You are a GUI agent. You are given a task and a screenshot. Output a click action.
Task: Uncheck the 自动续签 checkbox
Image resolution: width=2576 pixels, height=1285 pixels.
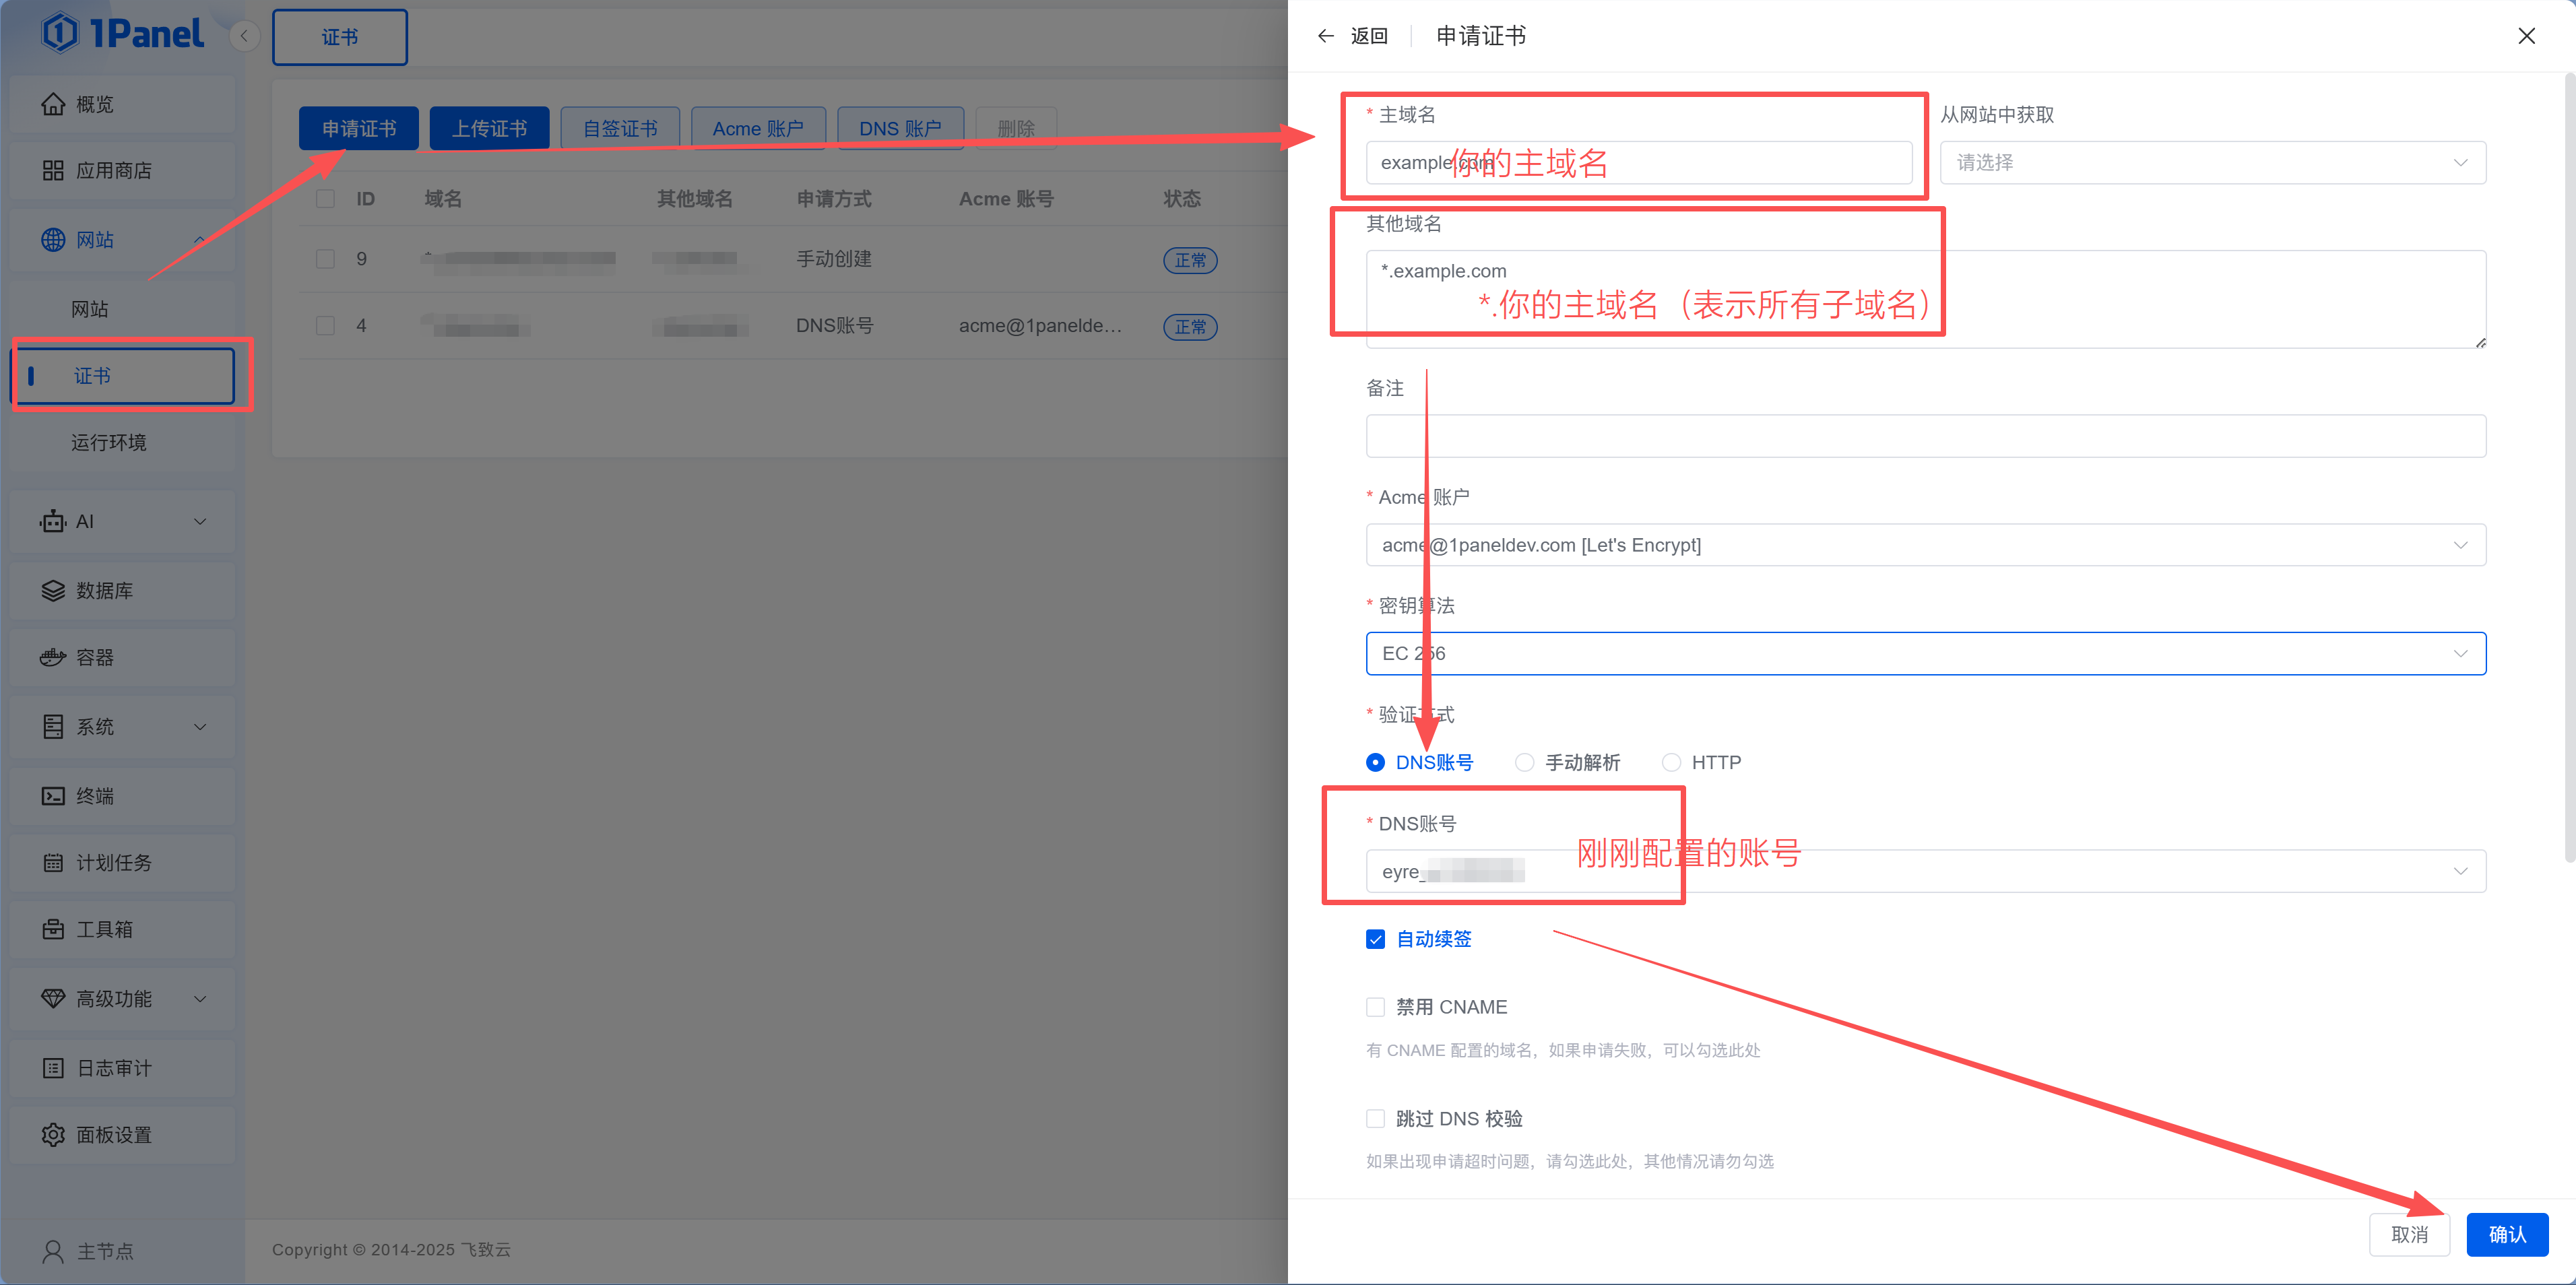pos(1376,939)
